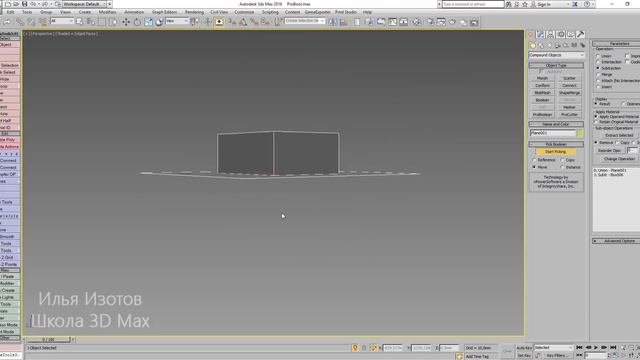Click the Select Object tool icon
This screenshot has height=360, width=640.
click(79, 22)
